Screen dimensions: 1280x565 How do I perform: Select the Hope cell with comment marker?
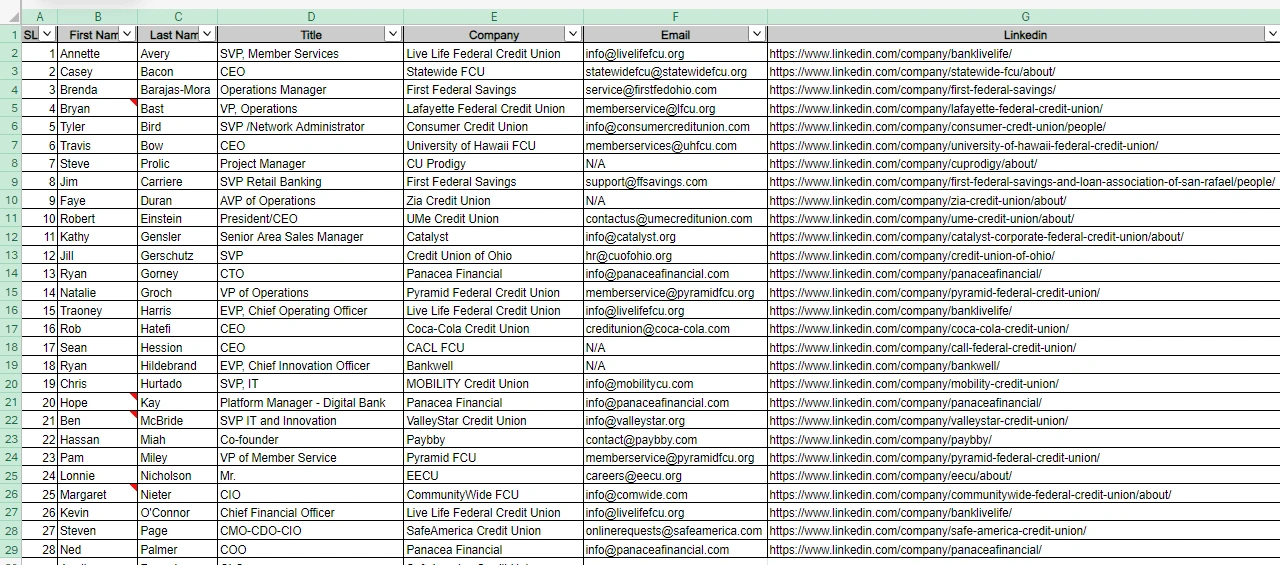[x=97, y=402]
